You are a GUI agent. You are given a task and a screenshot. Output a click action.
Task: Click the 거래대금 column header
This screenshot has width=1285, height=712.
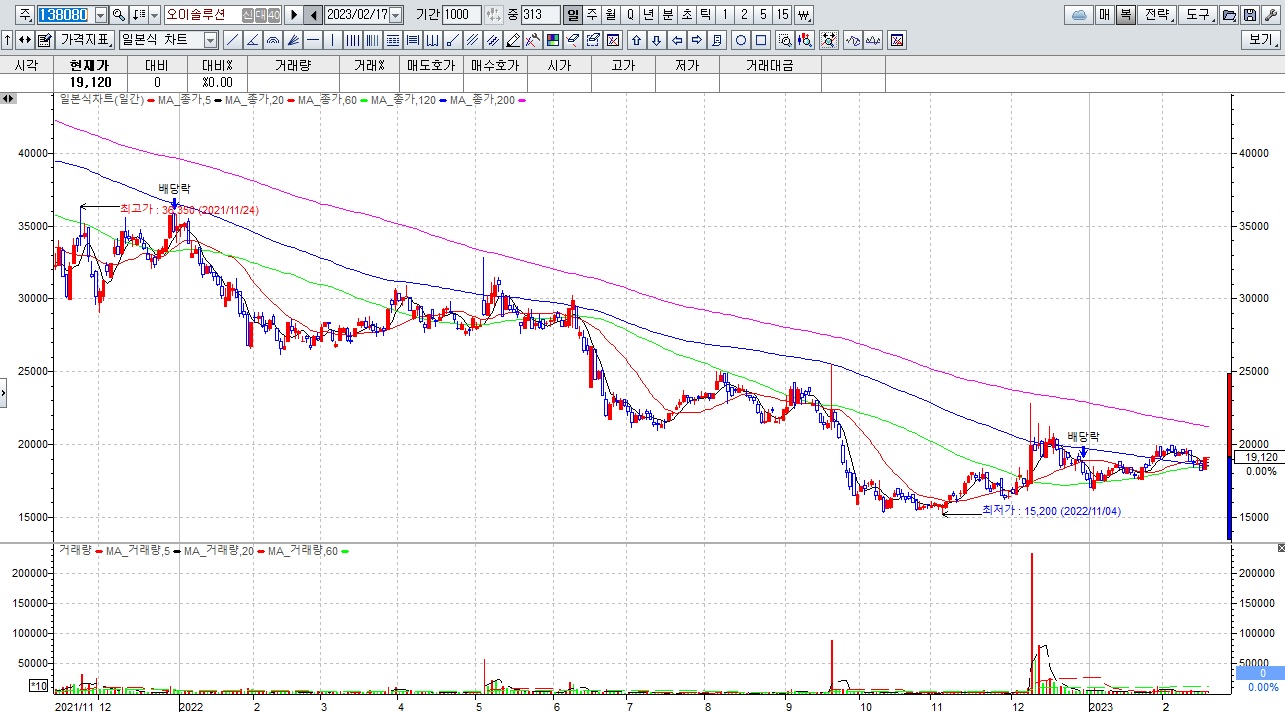click(x=770, y=65)
